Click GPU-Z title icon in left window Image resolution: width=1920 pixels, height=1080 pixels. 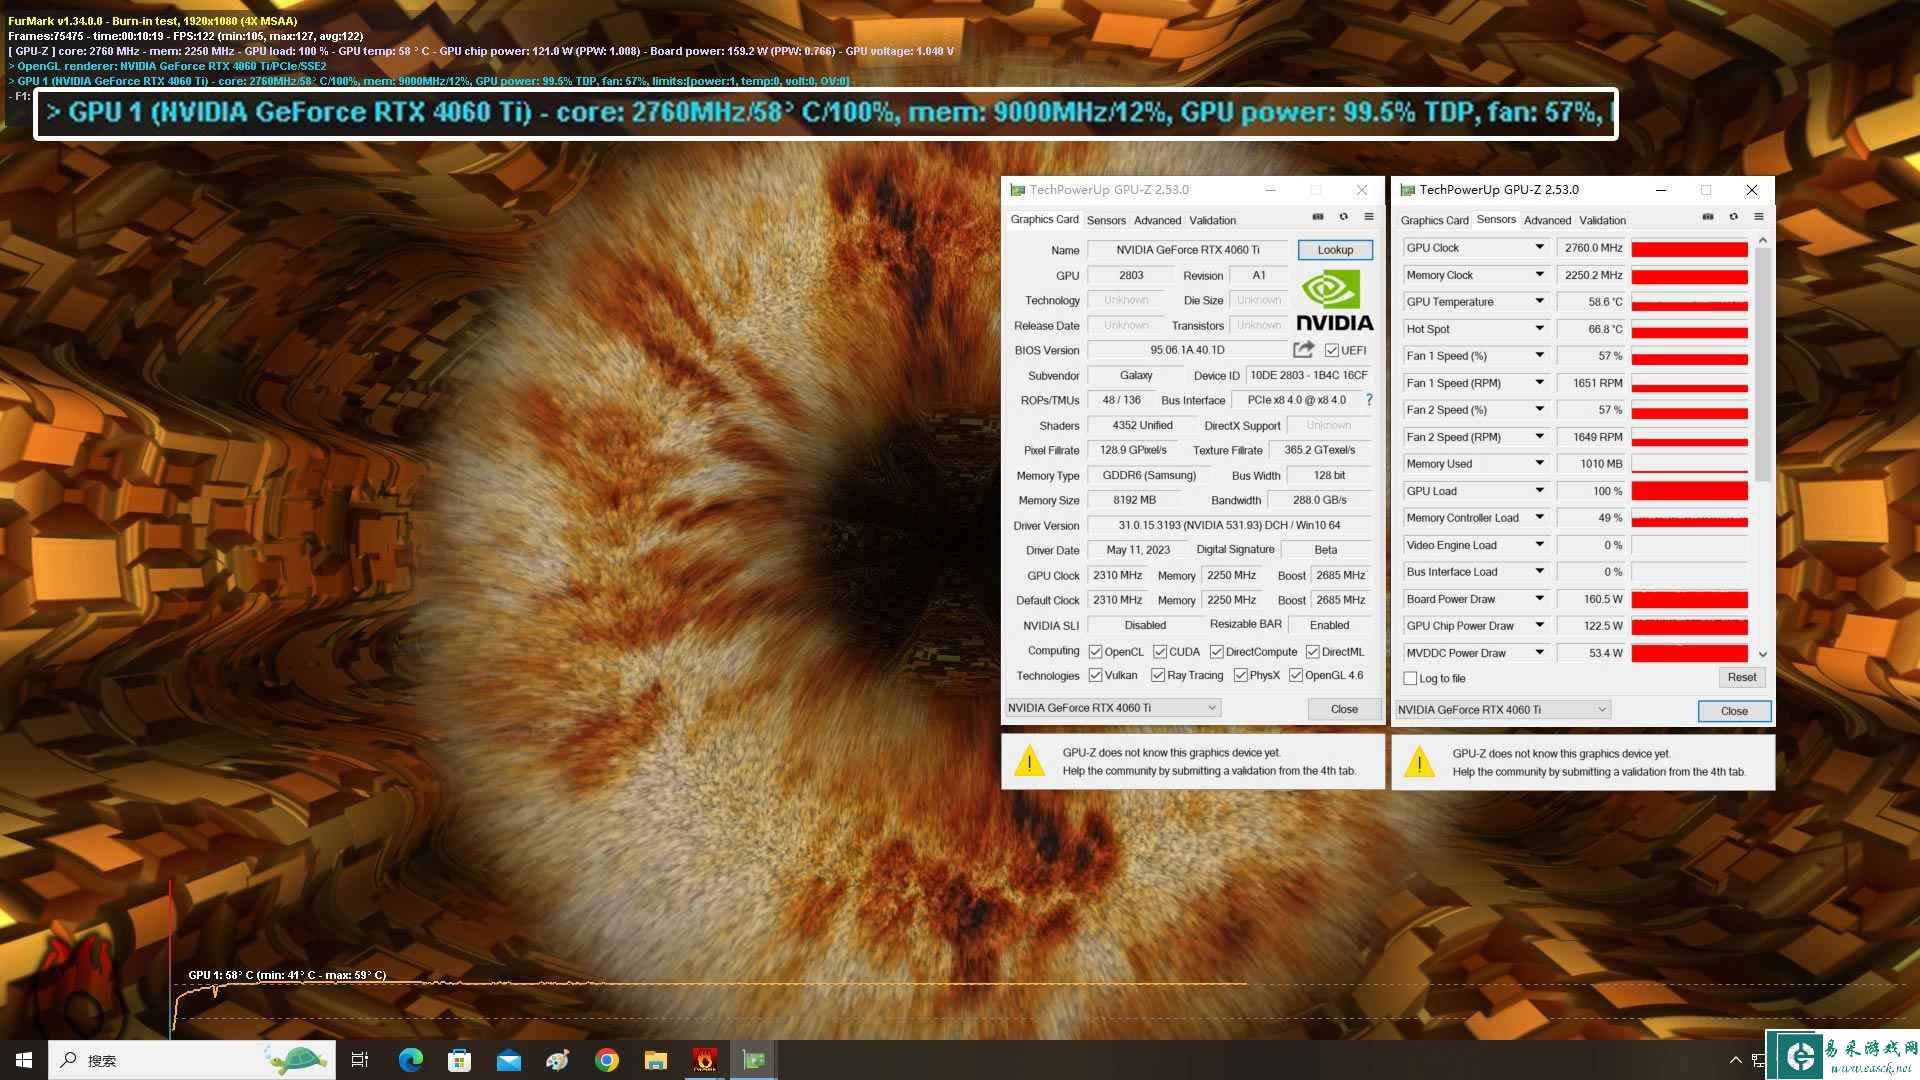1017,189
